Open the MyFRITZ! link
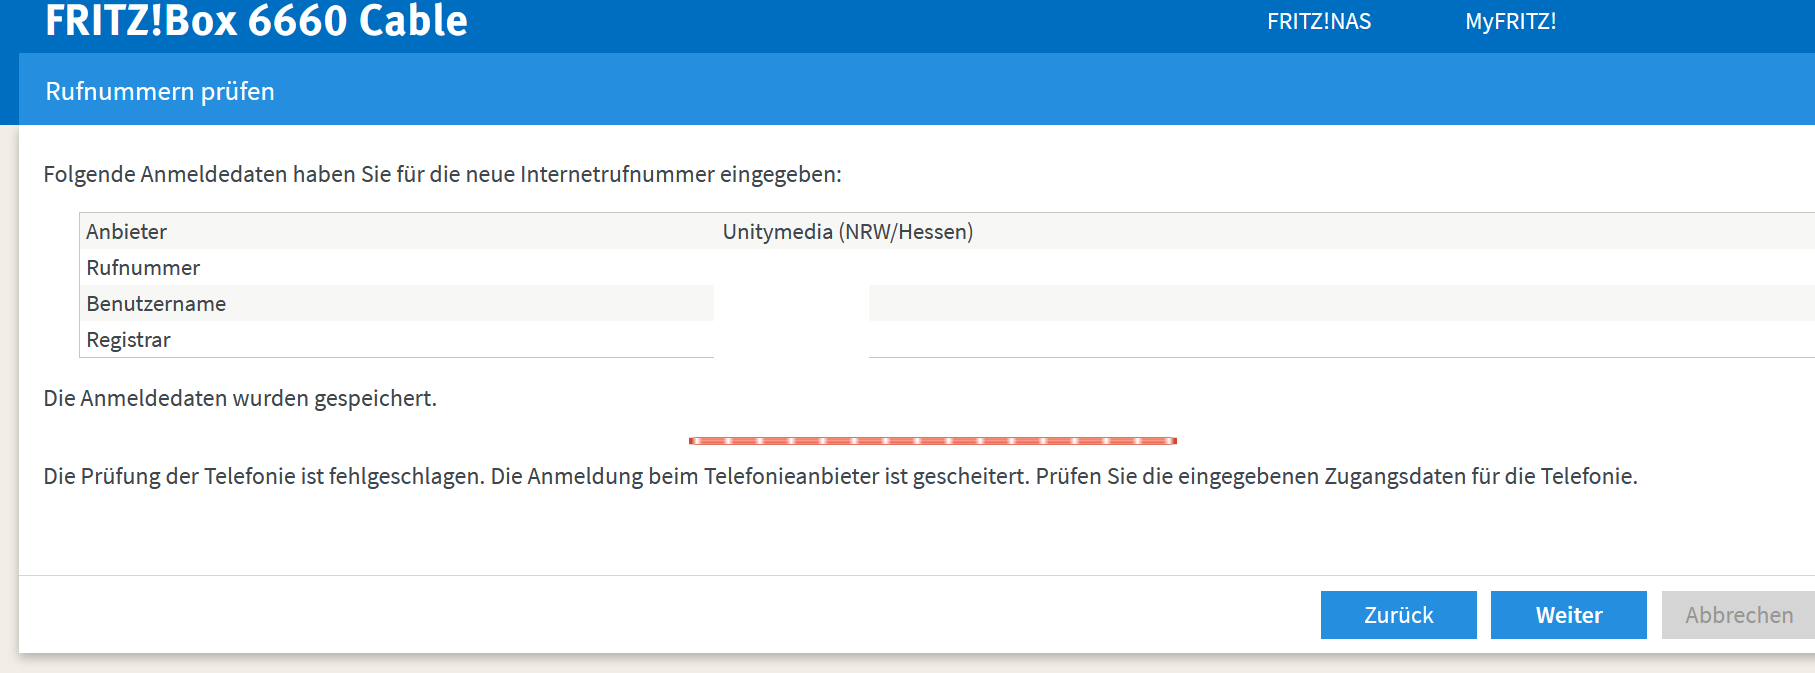The width and height of the screenshot is (1815, 673). 1510,21
